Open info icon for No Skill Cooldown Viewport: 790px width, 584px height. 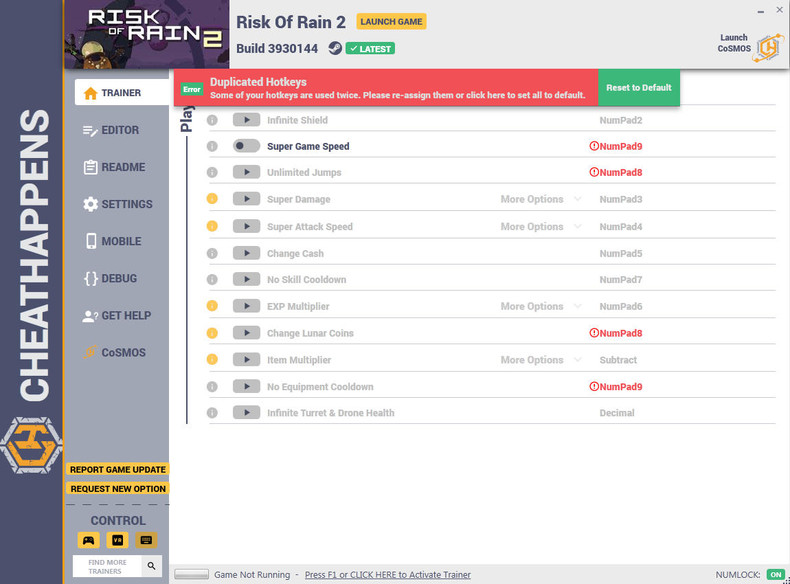(x=212, y=279)
